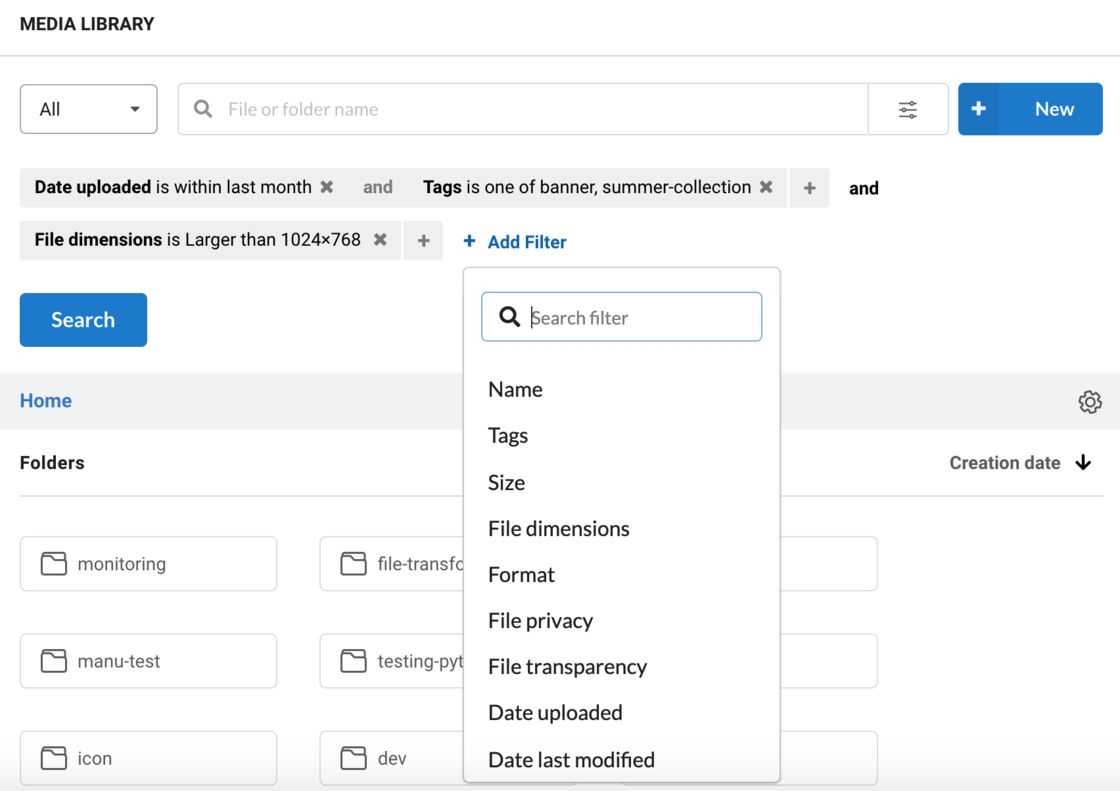This screenshot has width=1120, height=791.
Task: Click the magnifier icon in main search bar
Action: click(x=203, y=109)
